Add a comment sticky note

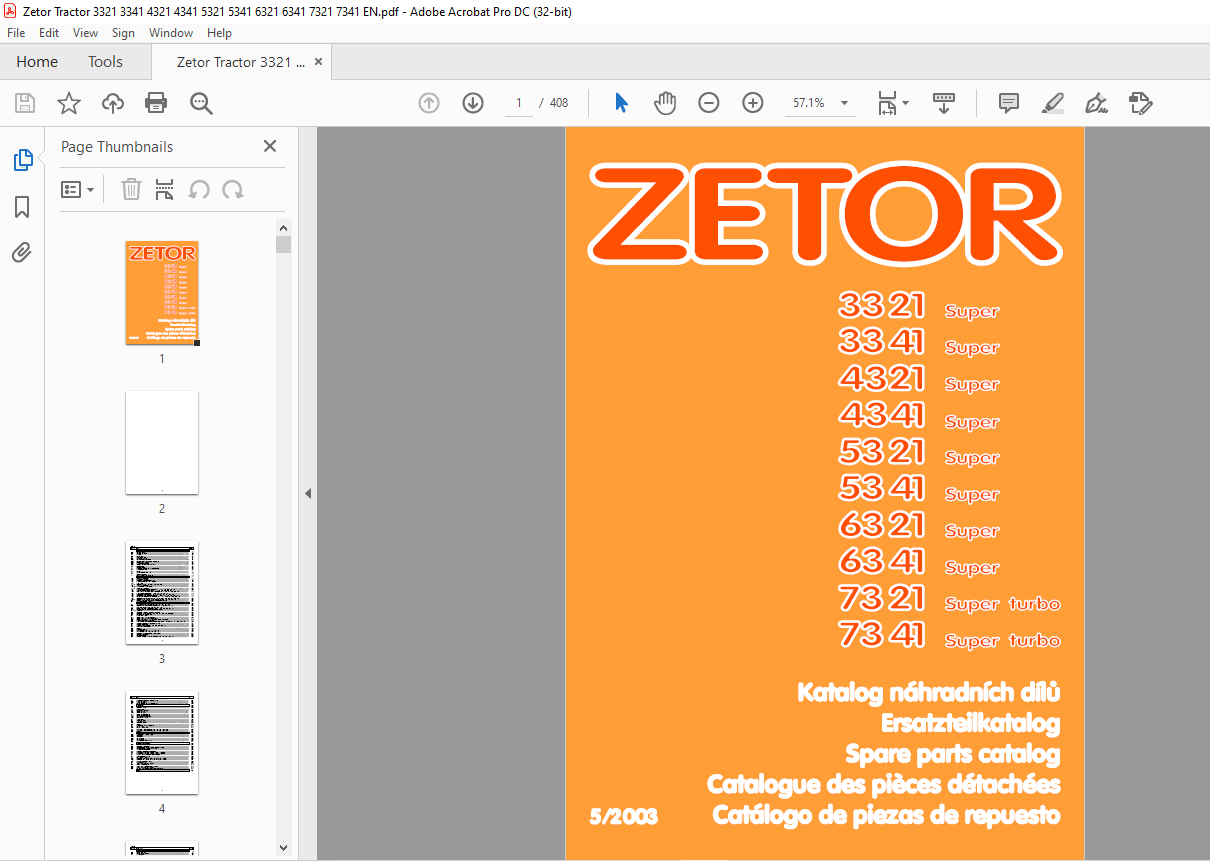[1009, 103]
